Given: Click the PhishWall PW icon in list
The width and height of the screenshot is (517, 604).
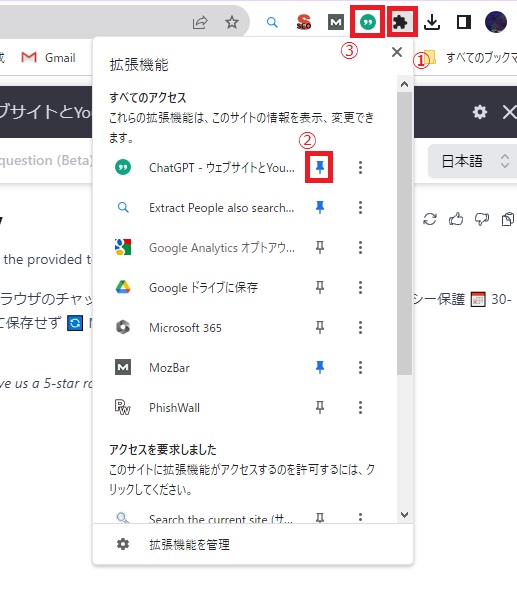Looking at the screenshot, I should pos(123,408).
